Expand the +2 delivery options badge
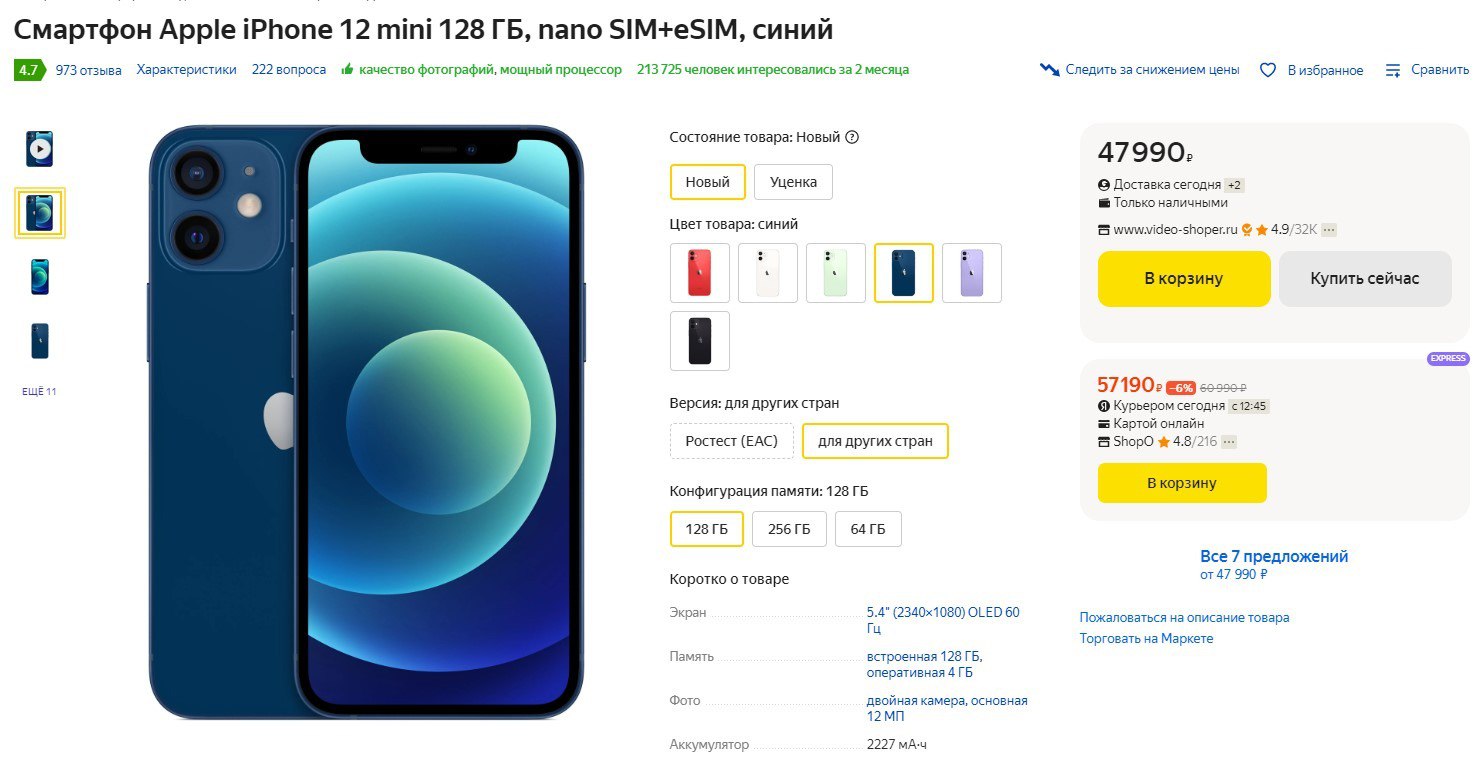1477x757 pixels. coord(1234,185)
